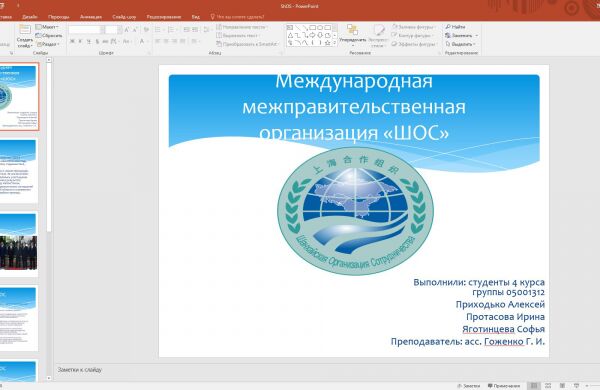
Task: Justify the text alignment
Action: click(183, 41)
